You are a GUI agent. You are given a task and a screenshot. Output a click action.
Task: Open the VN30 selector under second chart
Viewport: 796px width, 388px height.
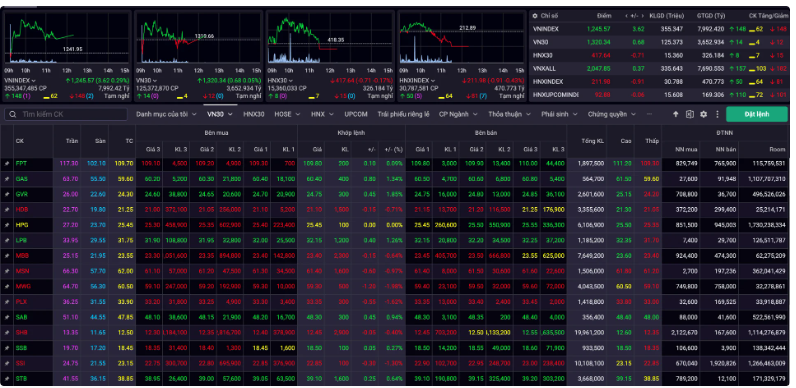[x=148, y=80]
